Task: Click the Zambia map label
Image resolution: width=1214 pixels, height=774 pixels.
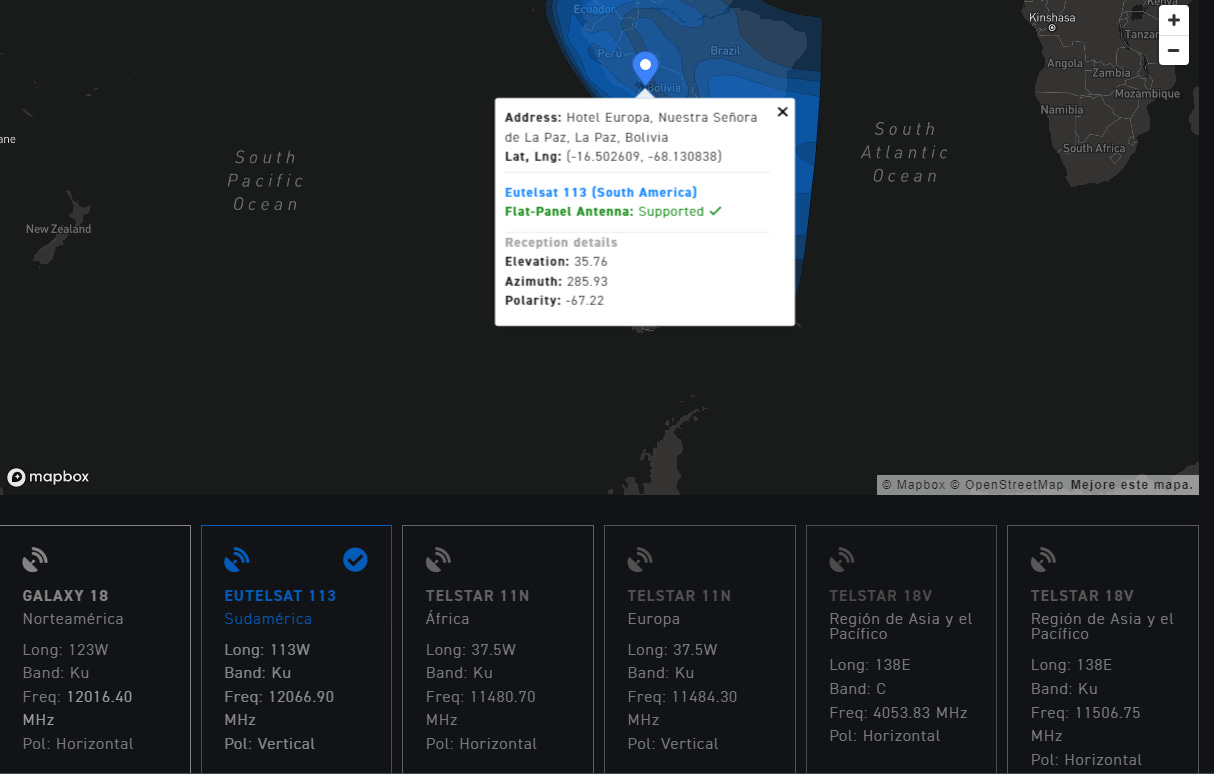Action: [x=1111, y=73]
